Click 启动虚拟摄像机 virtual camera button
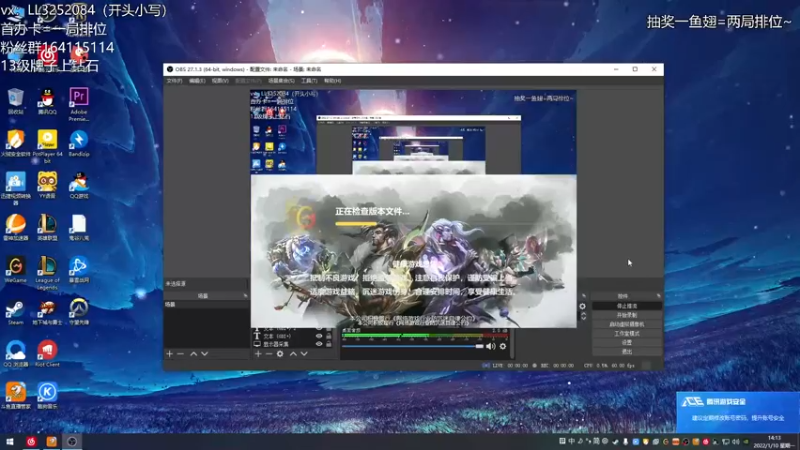The width and height of the screenshot is (800, 450). point(627,324)
